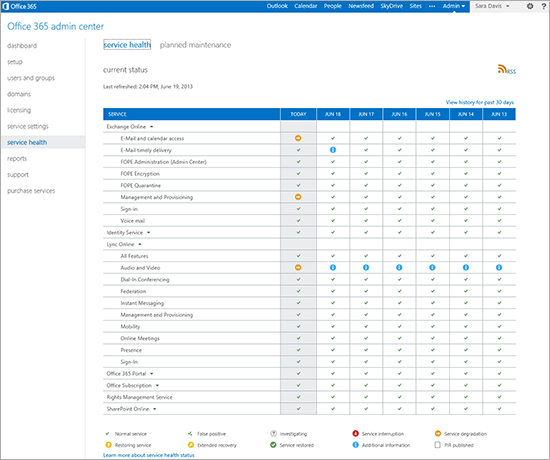550x460 pixels.
Task: Collapse the Lync Online service group
Action: click(x=140, y=244)
